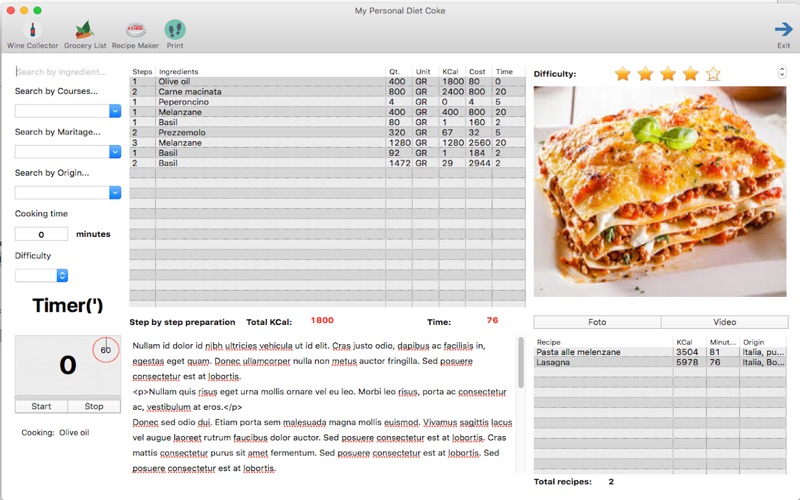Viewport: 800px width, 500px height.
Task: Click the preparation text scrollbar
Action: pyautogui.click(x=520, y=362)
